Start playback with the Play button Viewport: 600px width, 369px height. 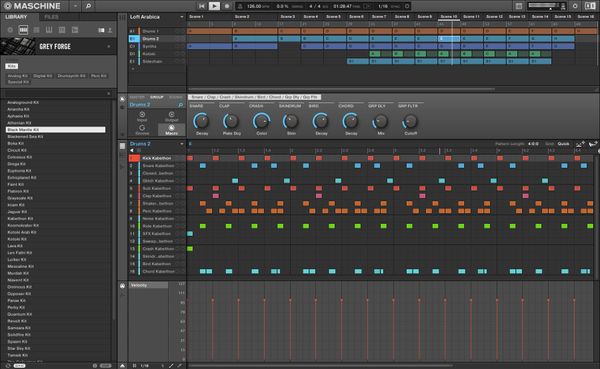click(x=214, y=6)
